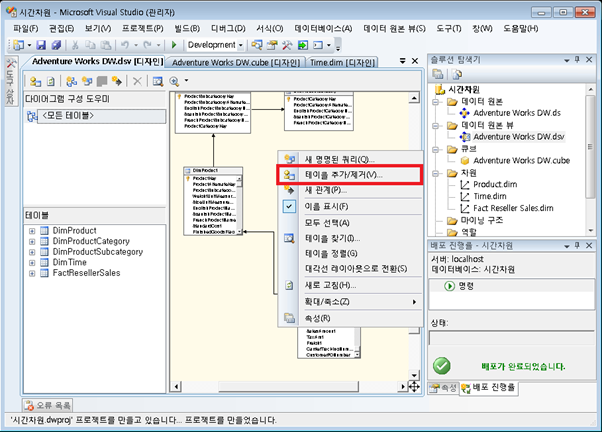Click the Save All toolbar icon
Screen dimensions: 602x432
(56, 45)
